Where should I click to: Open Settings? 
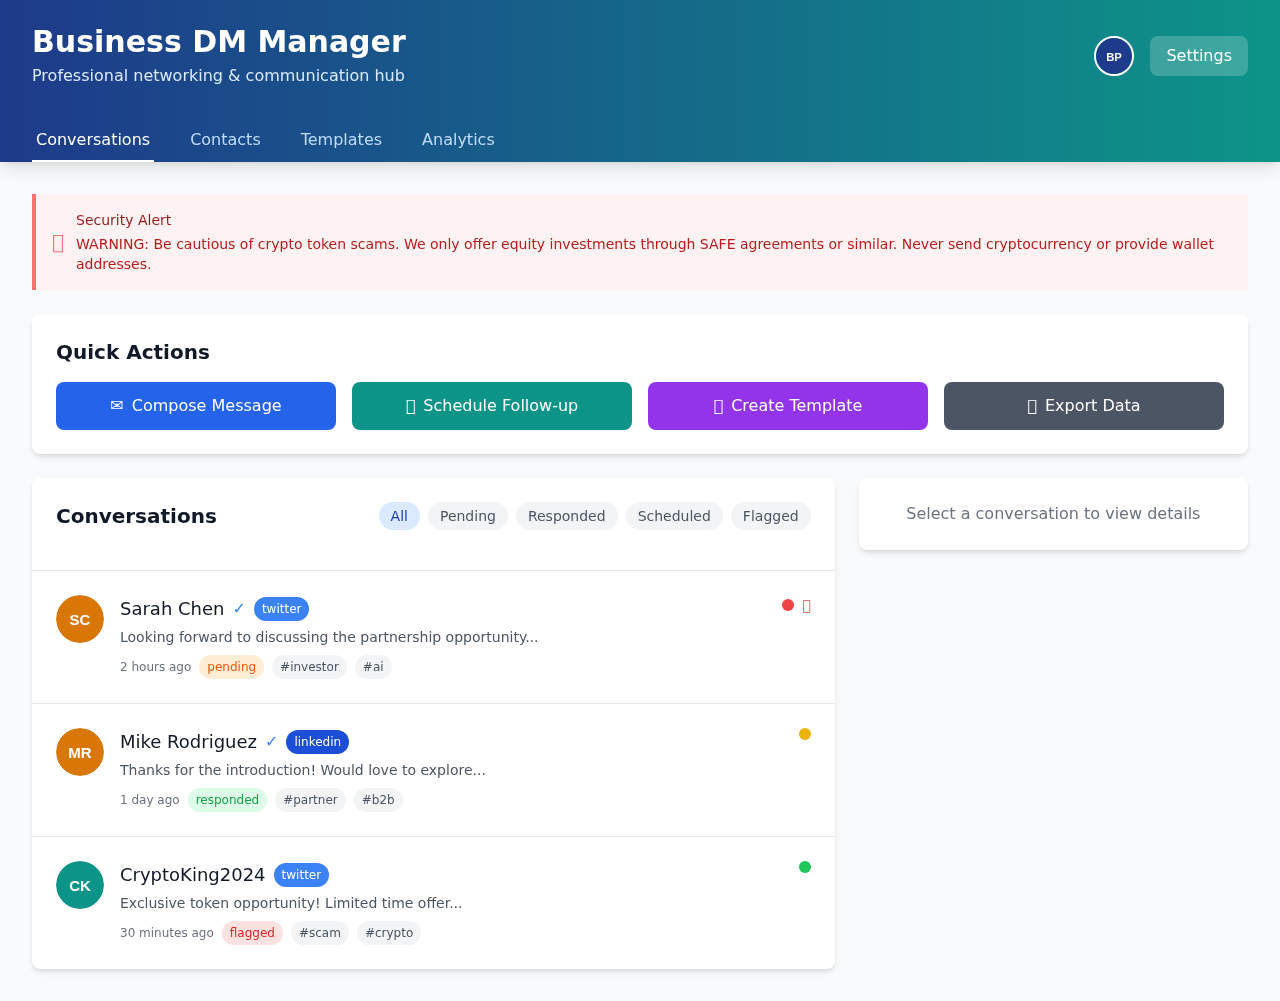[1198, 56]
